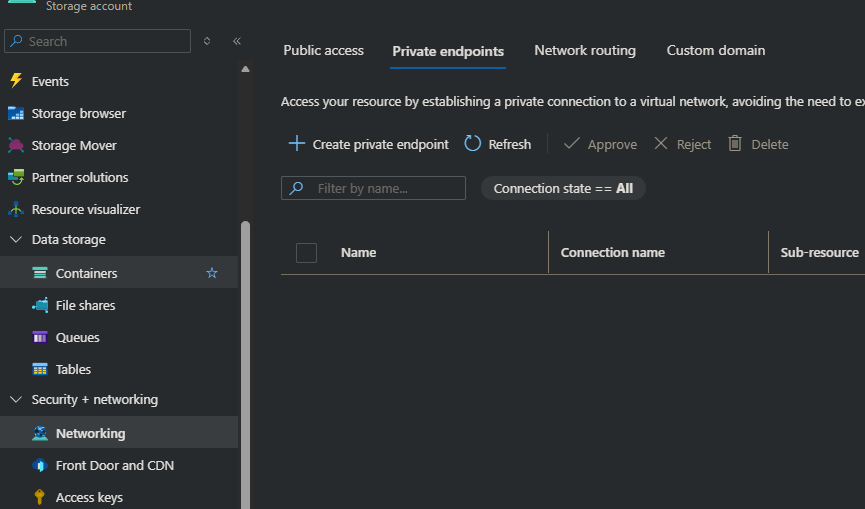
Task: Toggle favorite star next to Containers
Action: [211, 273]
